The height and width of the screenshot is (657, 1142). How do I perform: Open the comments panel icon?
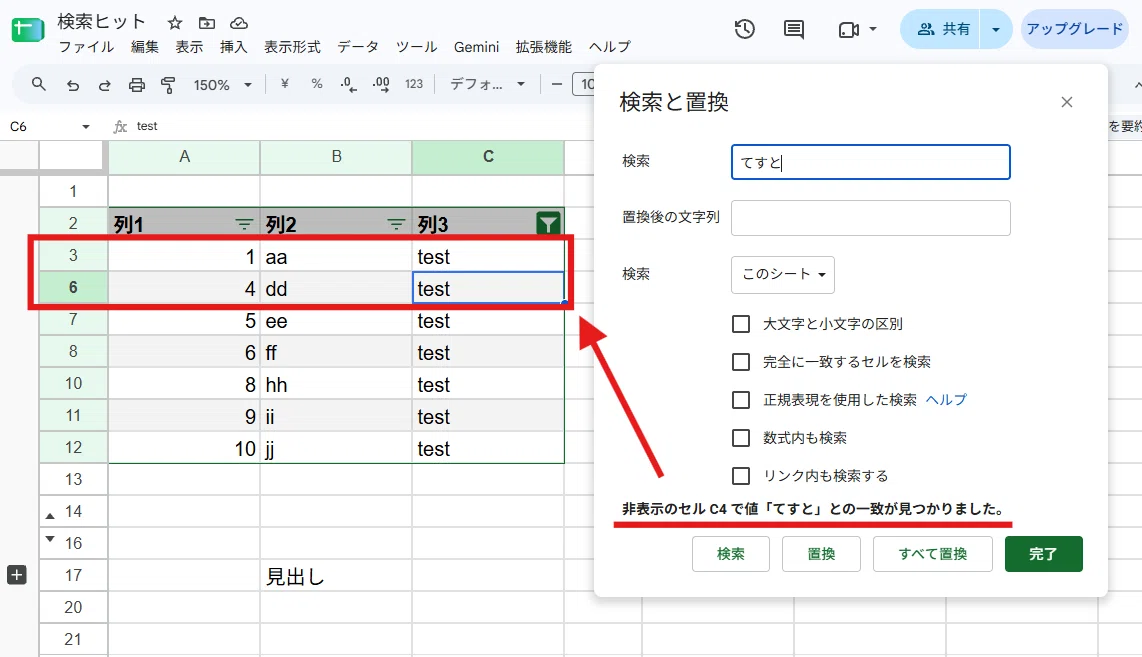click(793, 30)
